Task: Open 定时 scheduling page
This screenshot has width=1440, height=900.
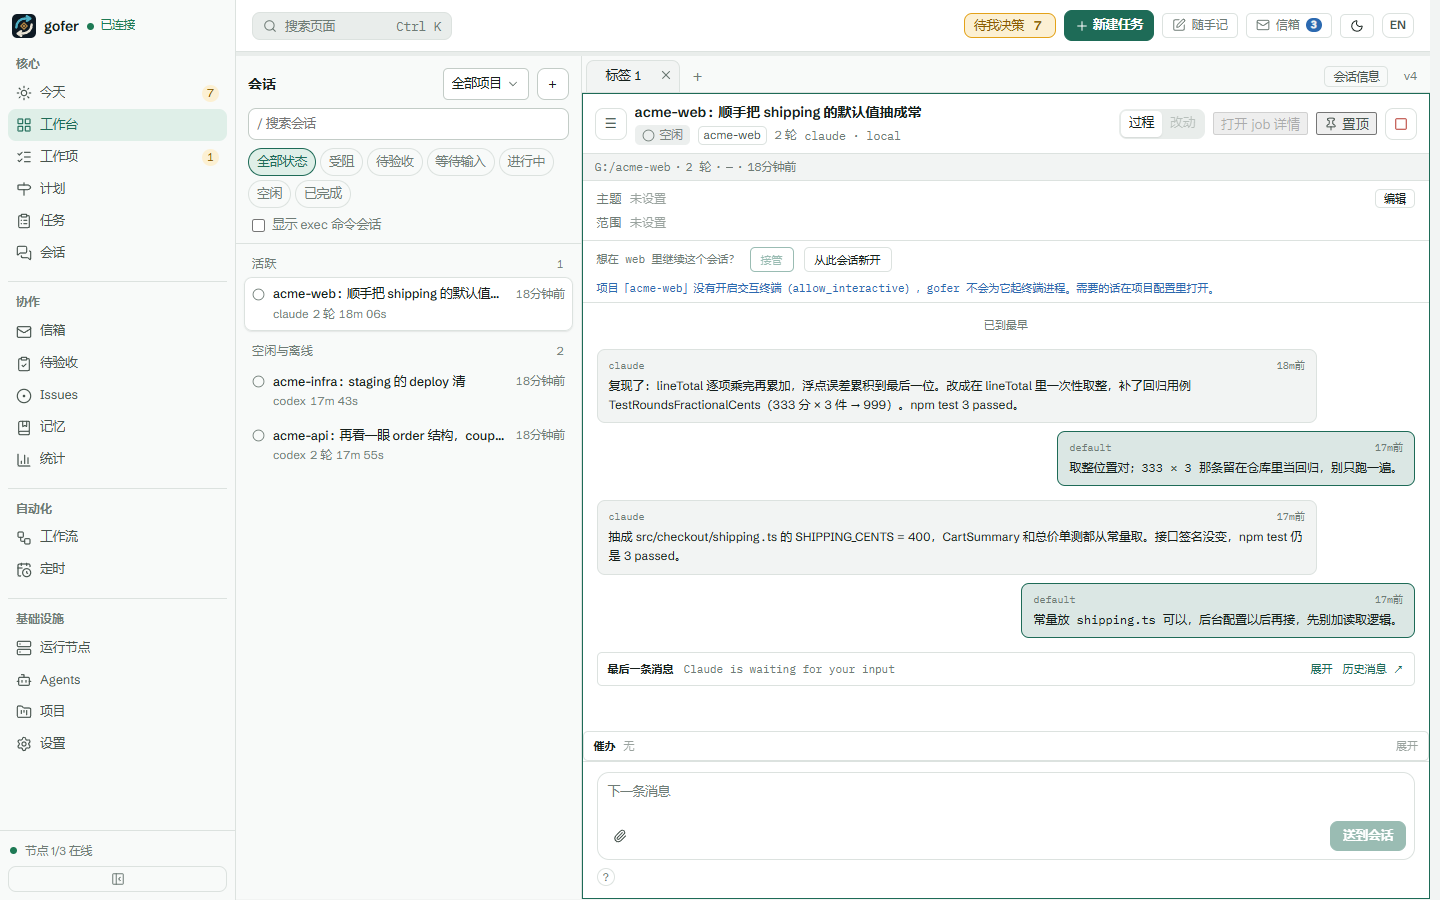Action: [117, 569]
